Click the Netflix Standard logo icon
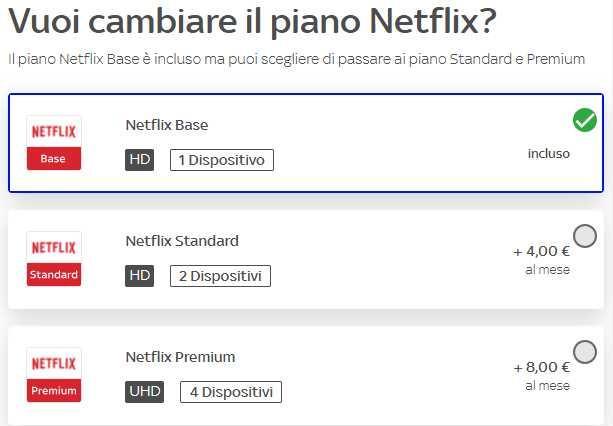Image resolution: width=613 pixels, height=426 pixels. tap(53, 259)
